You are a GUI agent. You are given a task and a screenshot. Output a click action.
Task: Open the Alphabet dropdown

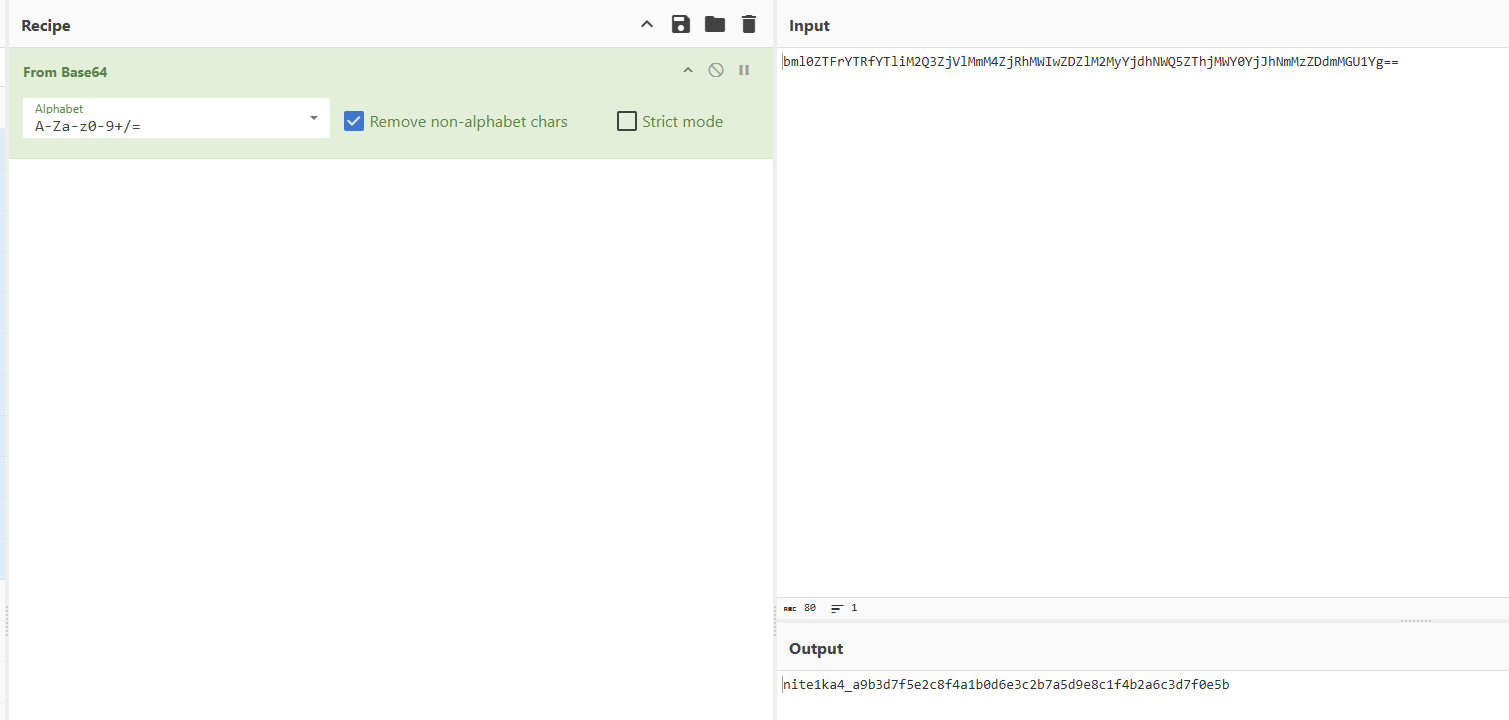314,118
